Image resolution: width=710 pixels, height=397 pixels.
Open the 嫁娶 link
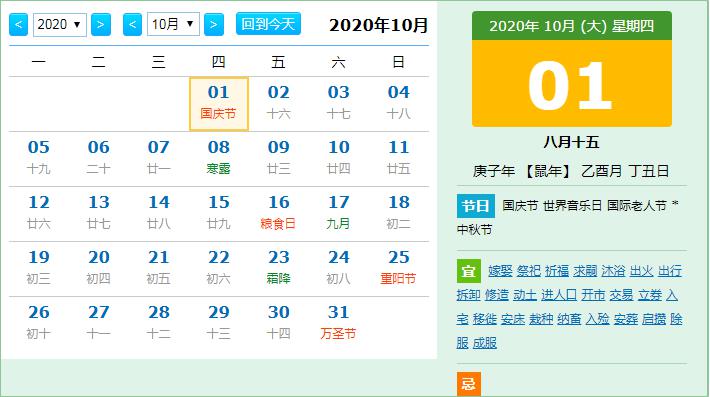click(x=500, y=271)
